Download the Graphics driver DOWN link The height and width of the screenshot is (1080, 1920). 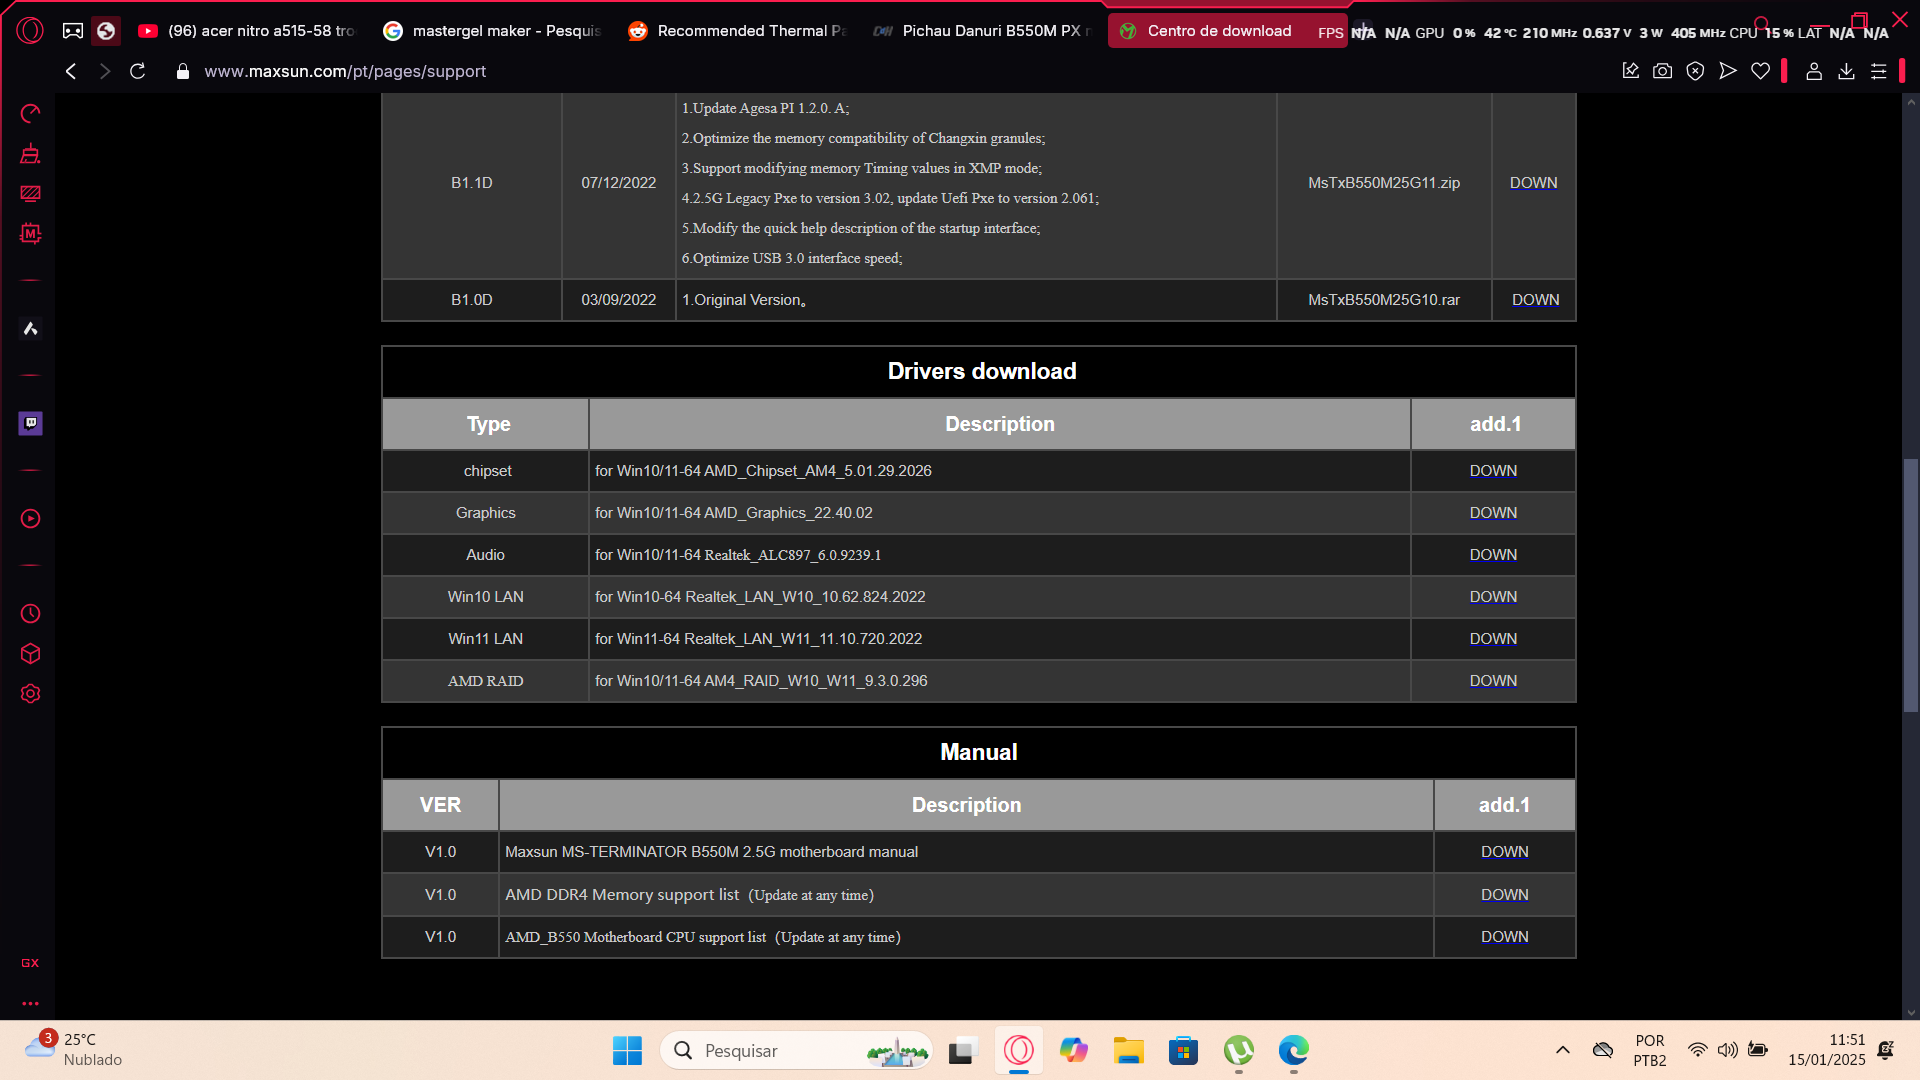(x=1493, y=513)
